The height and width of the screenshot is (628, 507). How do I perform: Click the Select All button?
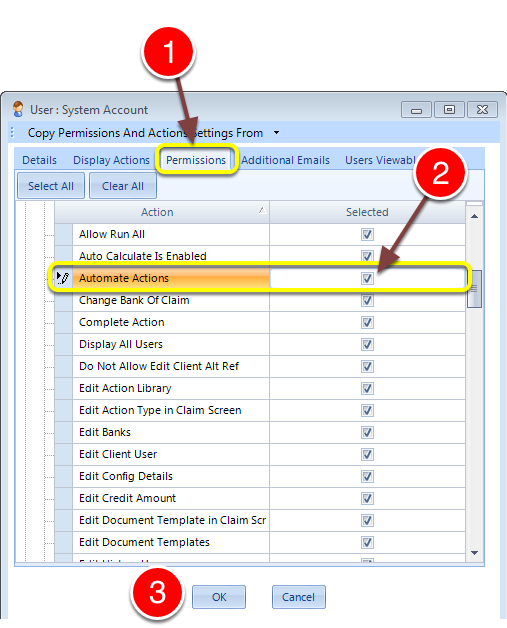click(x=51, y=186)
